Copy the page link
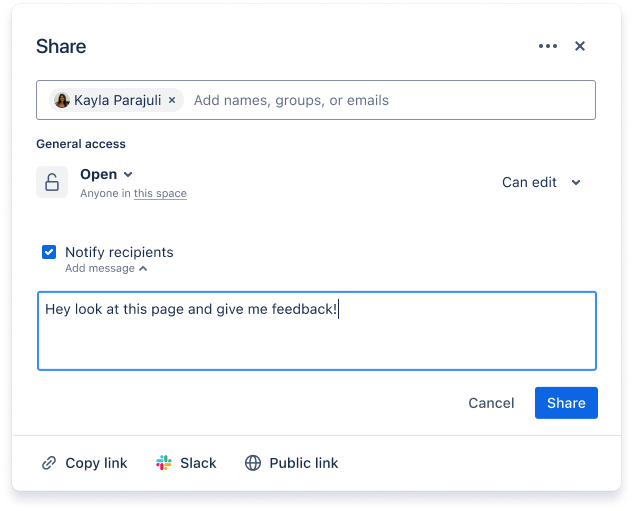This screenshot has width=633, height=511. point(84,463)
